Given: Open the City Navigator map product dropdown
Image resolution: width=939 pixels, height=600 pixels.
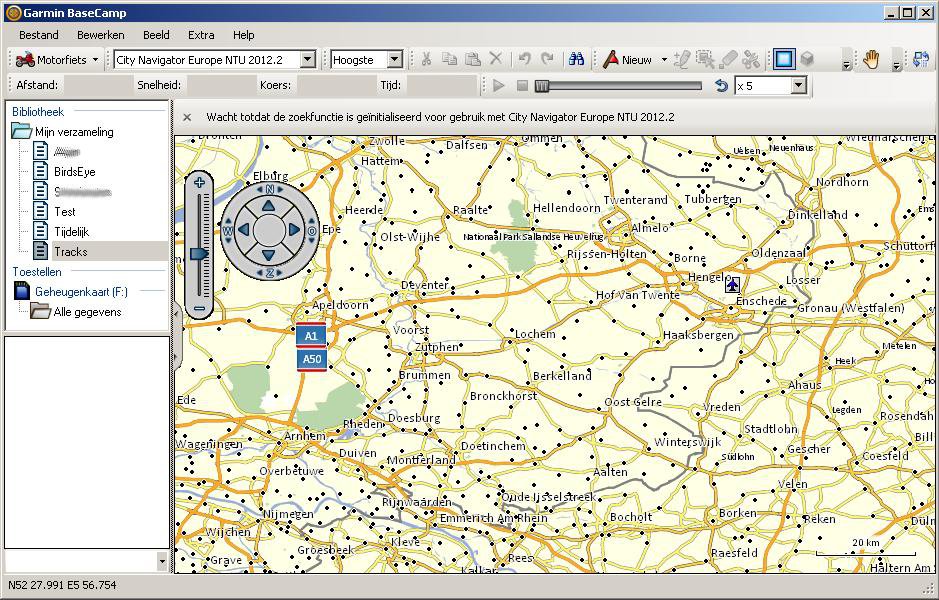Looking at the screenshot, I should 307,59.
